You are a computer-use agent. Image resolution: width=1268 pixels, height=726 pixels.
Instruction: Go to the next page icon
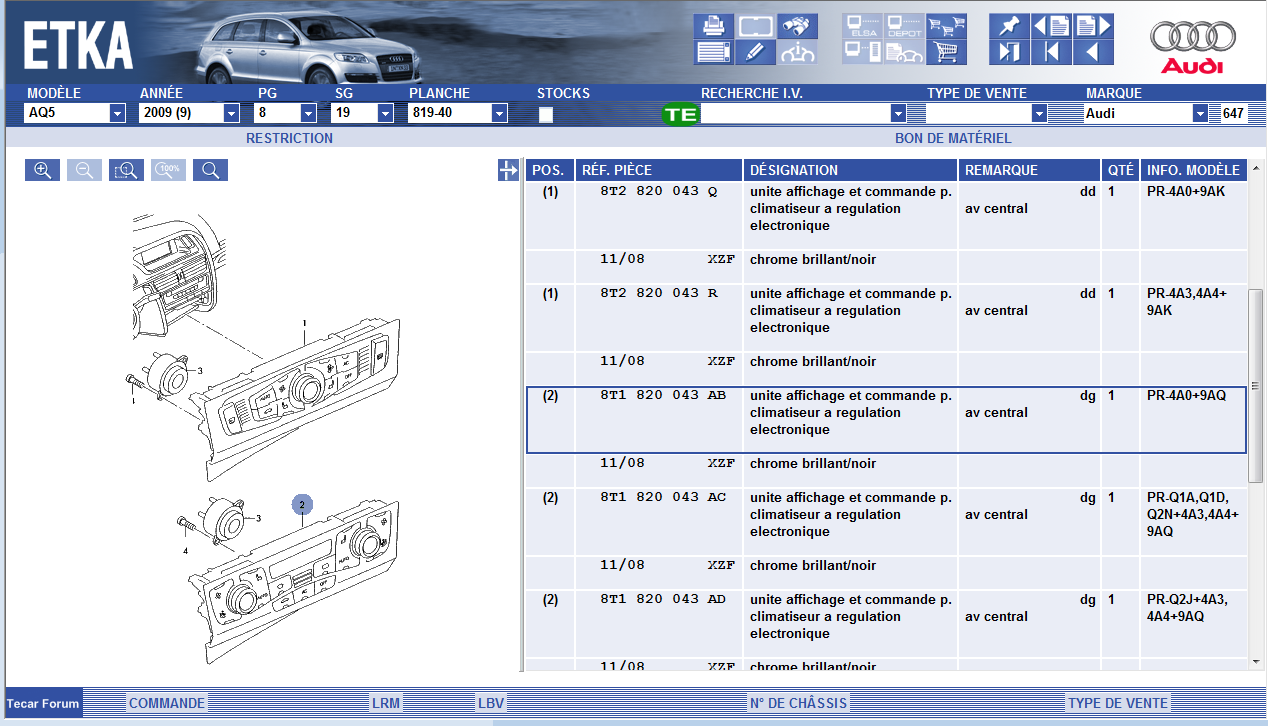point(1093,26)
